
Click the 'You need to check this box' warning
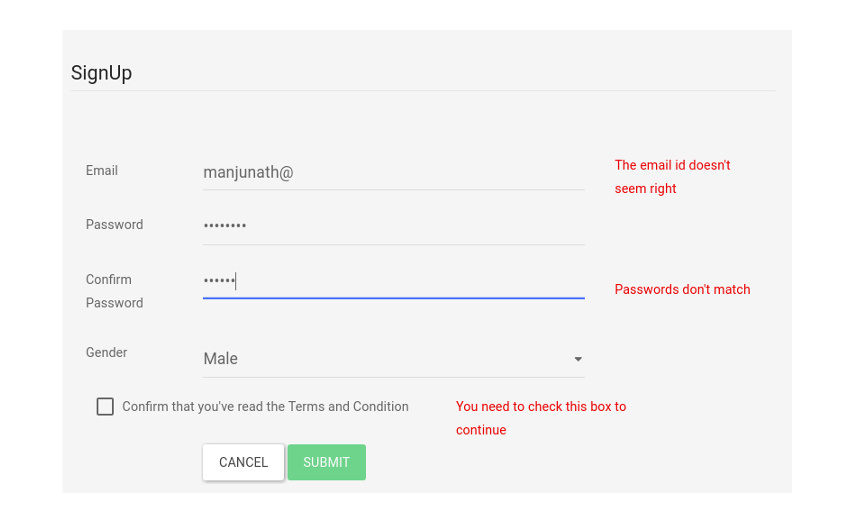540,418
